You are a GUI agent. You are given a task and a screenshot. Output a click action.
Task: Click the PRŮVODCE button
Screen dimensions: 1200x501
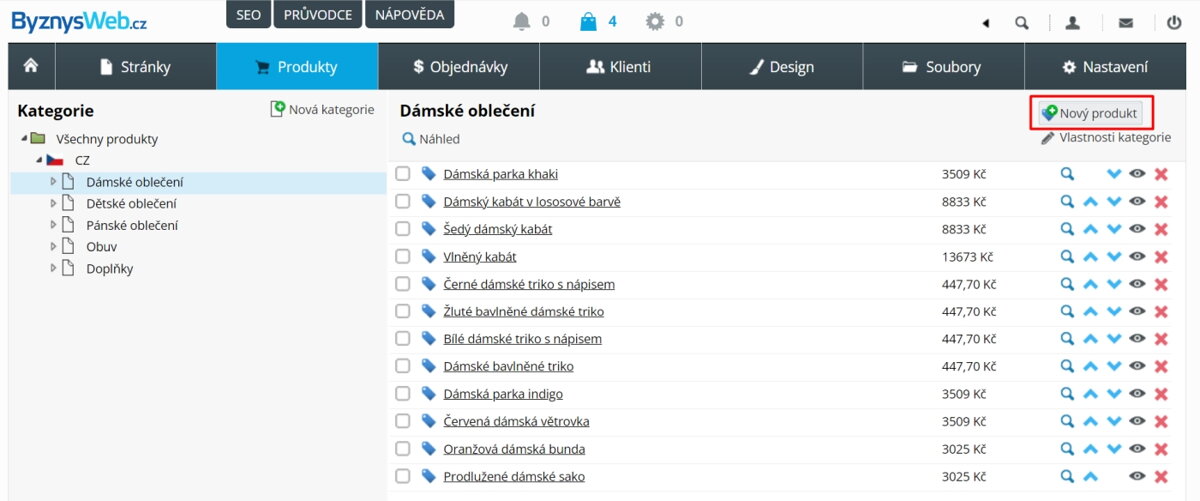[x=318, y=15]
